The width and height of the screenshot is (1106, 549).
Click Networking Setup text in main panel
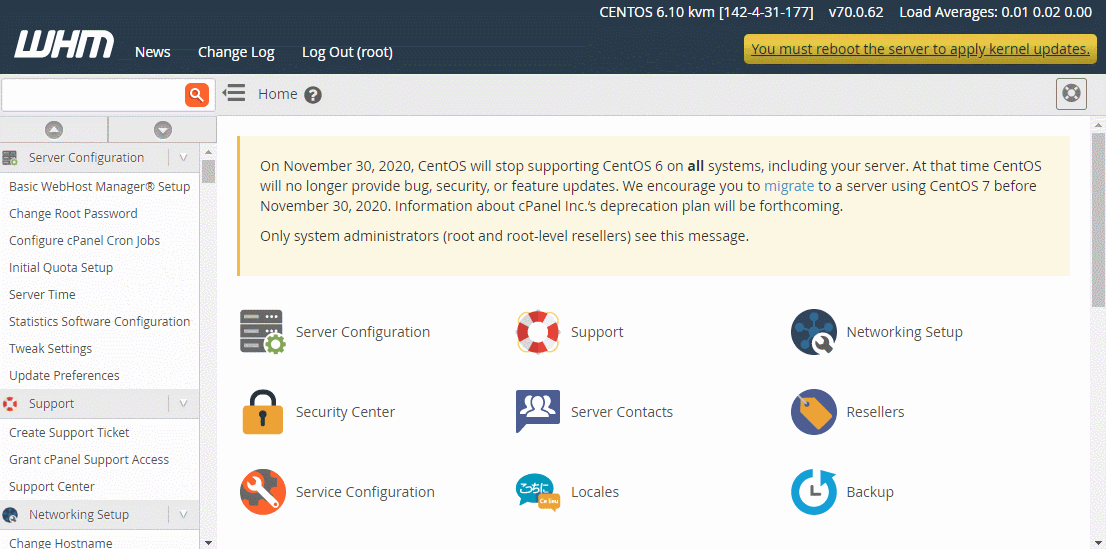[x=904, y=332]
